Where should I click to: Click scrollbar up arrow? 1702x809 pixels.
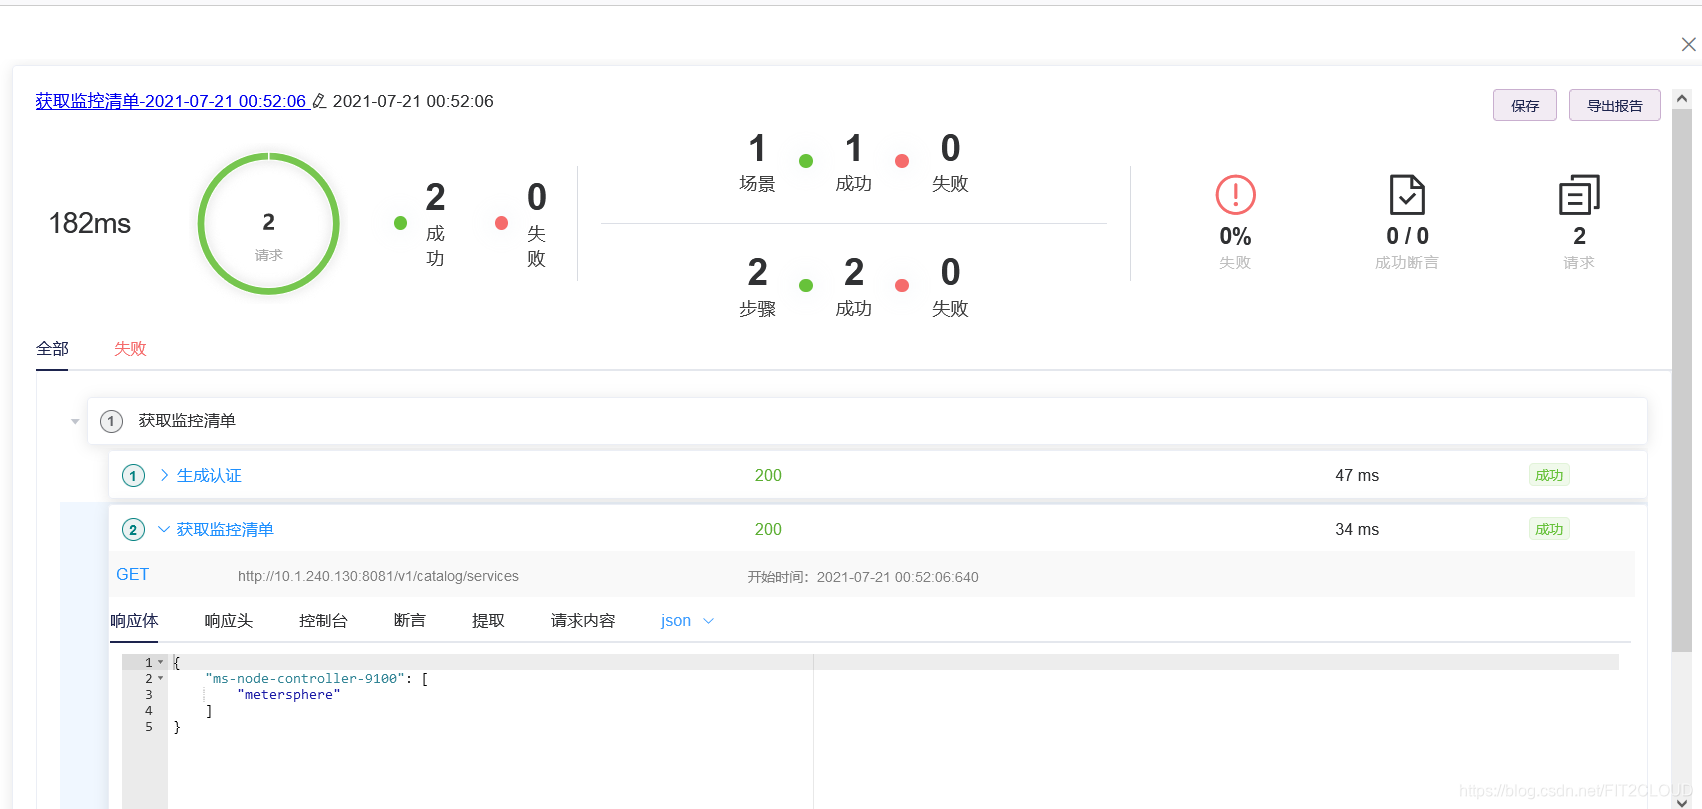click(x=1682, y=98)
